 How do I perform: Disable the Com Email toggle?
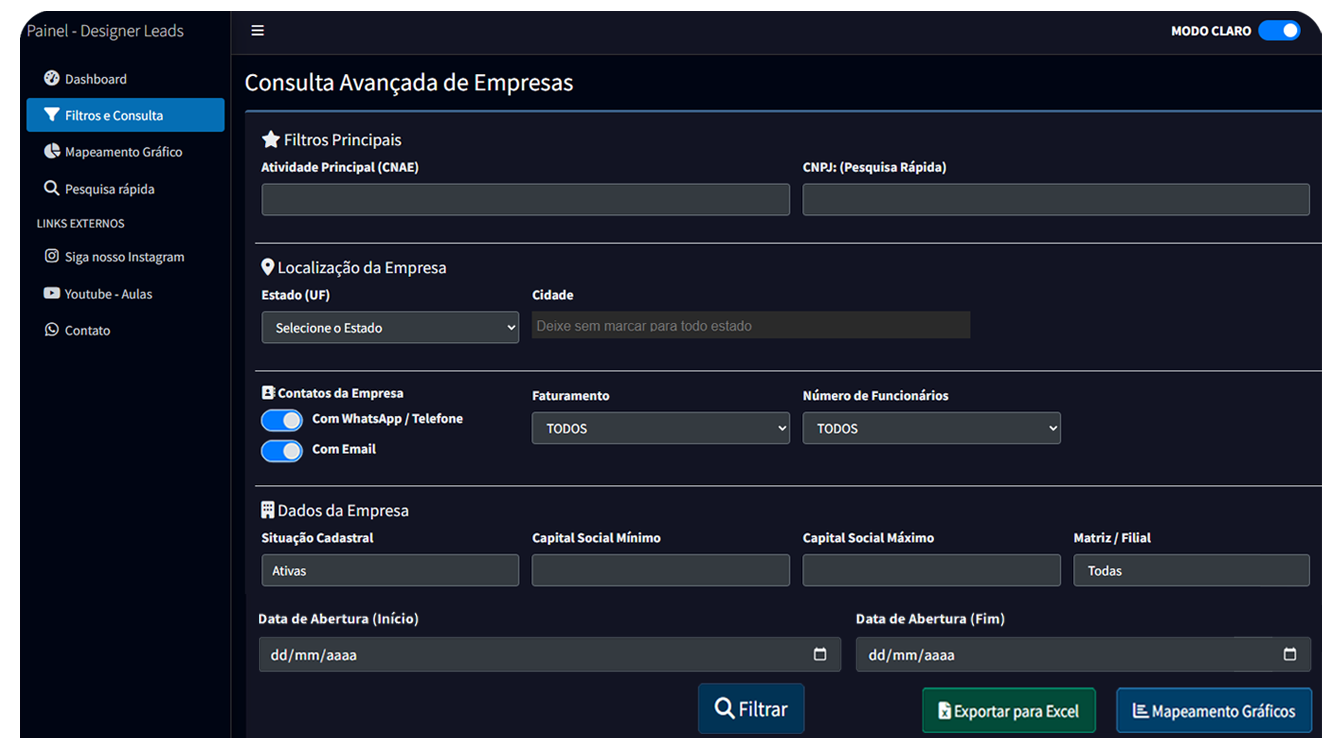(x=281, y=451)
